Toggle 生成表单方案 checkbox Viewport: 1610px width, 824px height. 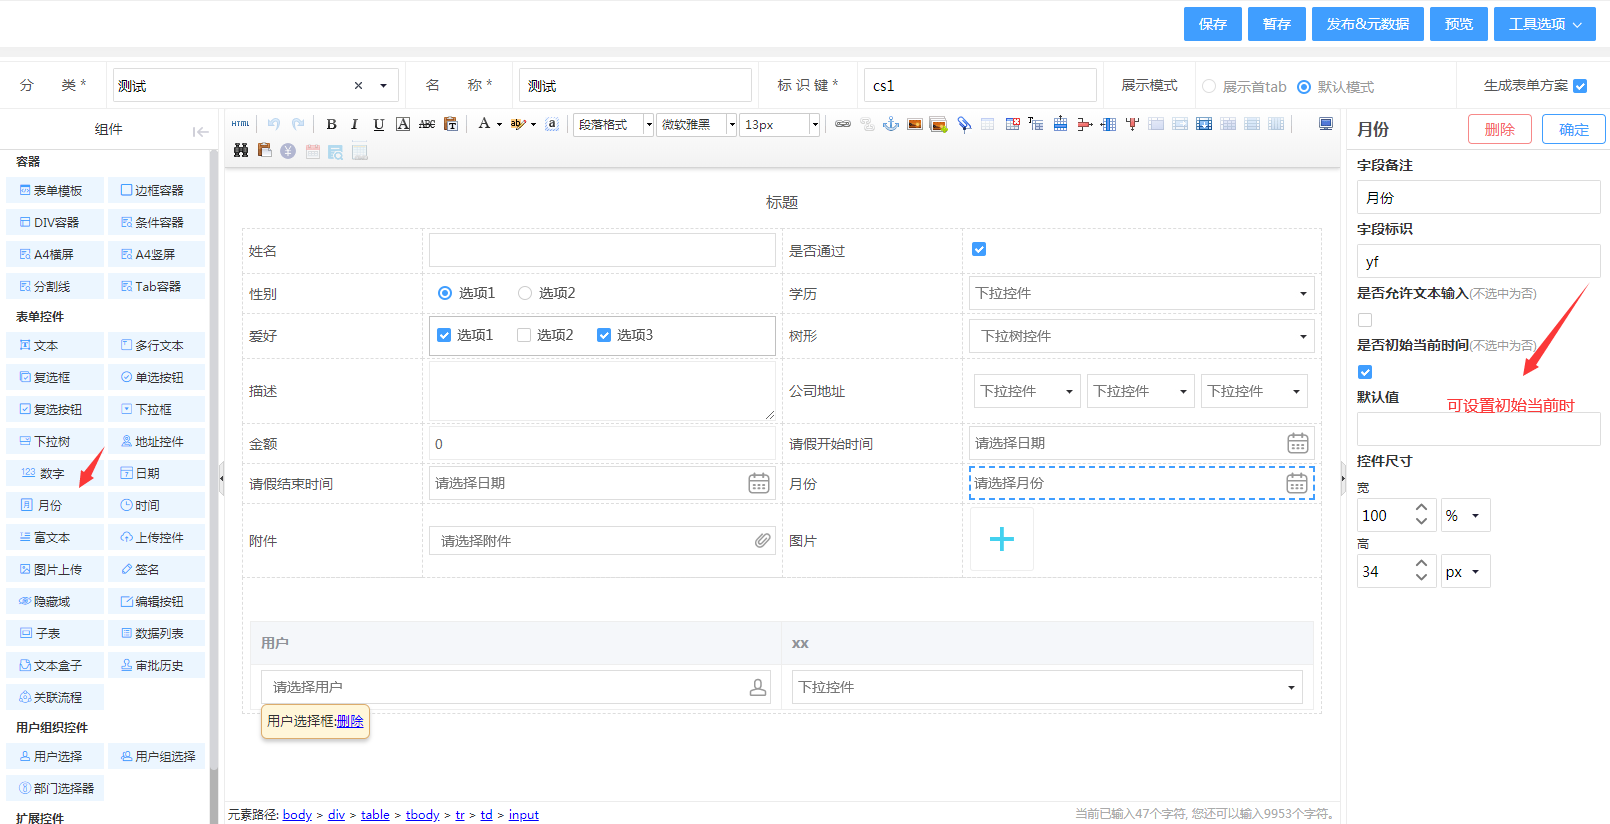click(x=1580, y=86)
